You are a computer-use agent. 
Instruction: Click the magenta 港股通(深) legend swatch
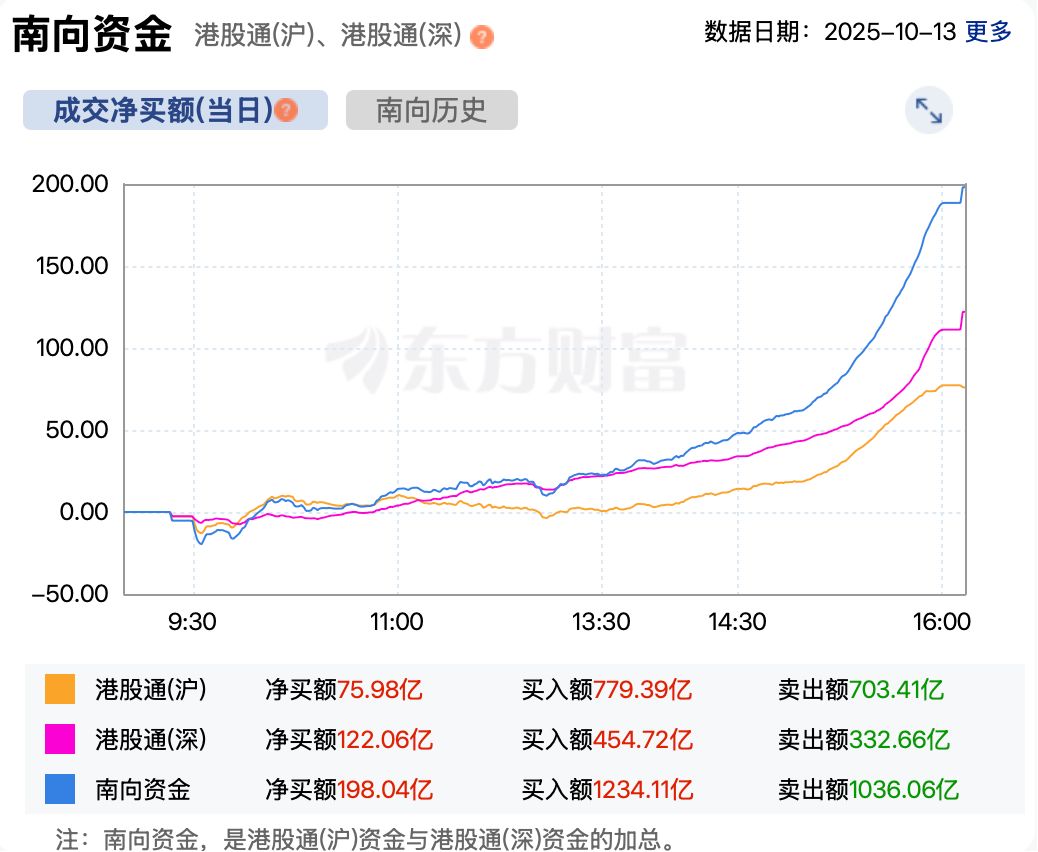pyautogui.click(x=60, y=739)
